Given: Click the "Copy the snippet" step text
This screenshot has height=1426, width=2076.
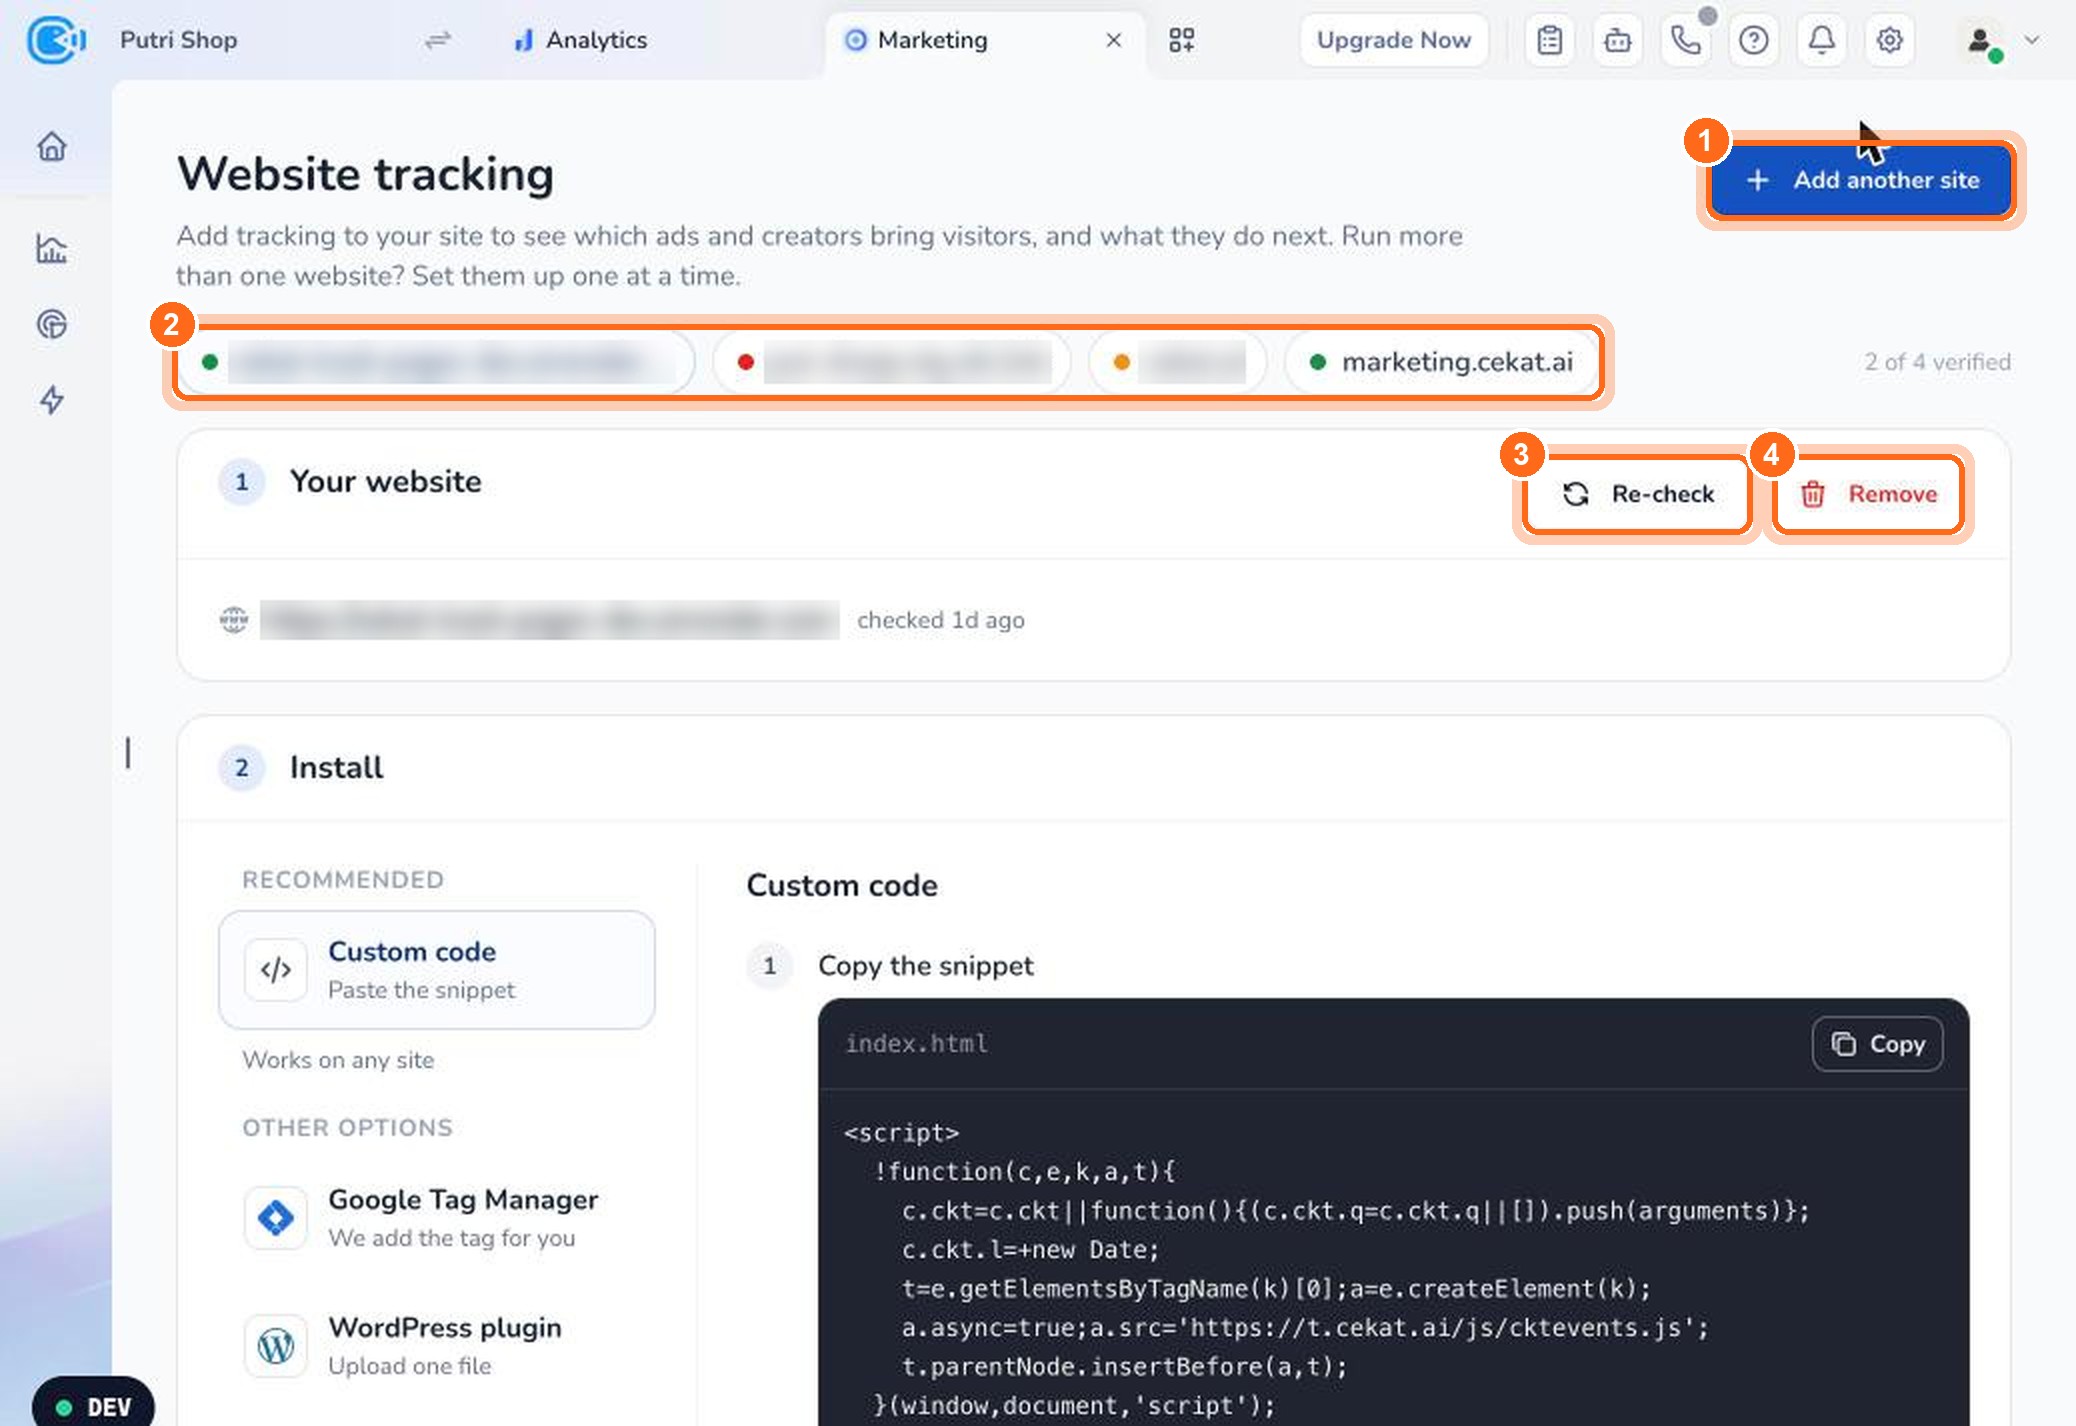Looking at the screenshot, I should pyautogui.click(x=925, y=966).
